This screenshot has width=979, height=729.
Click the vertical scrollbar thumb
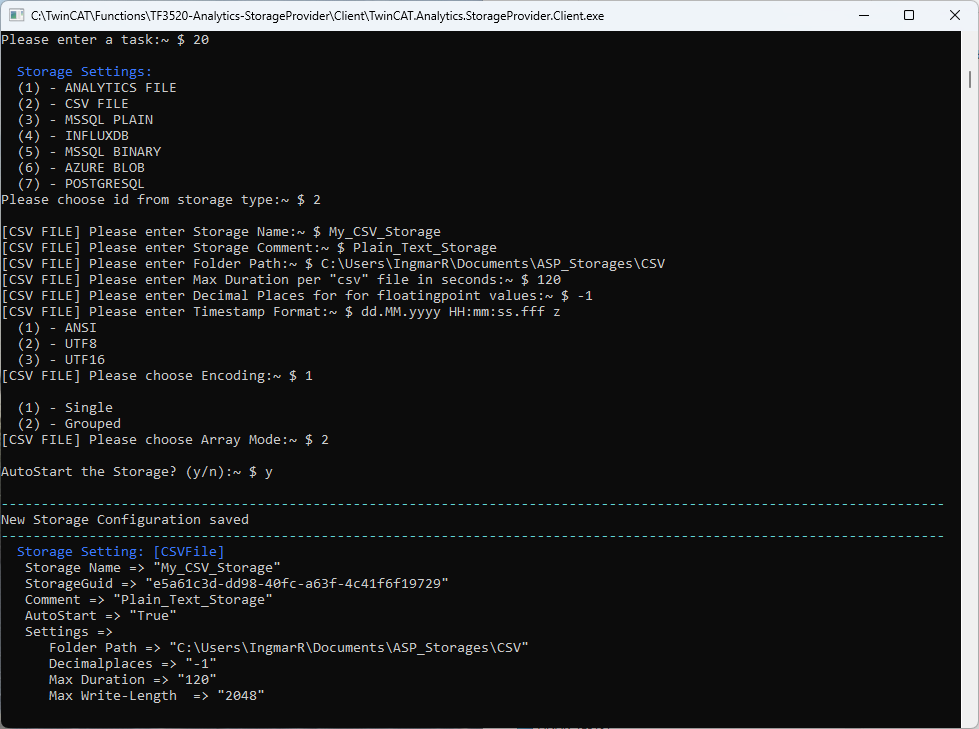970,79
